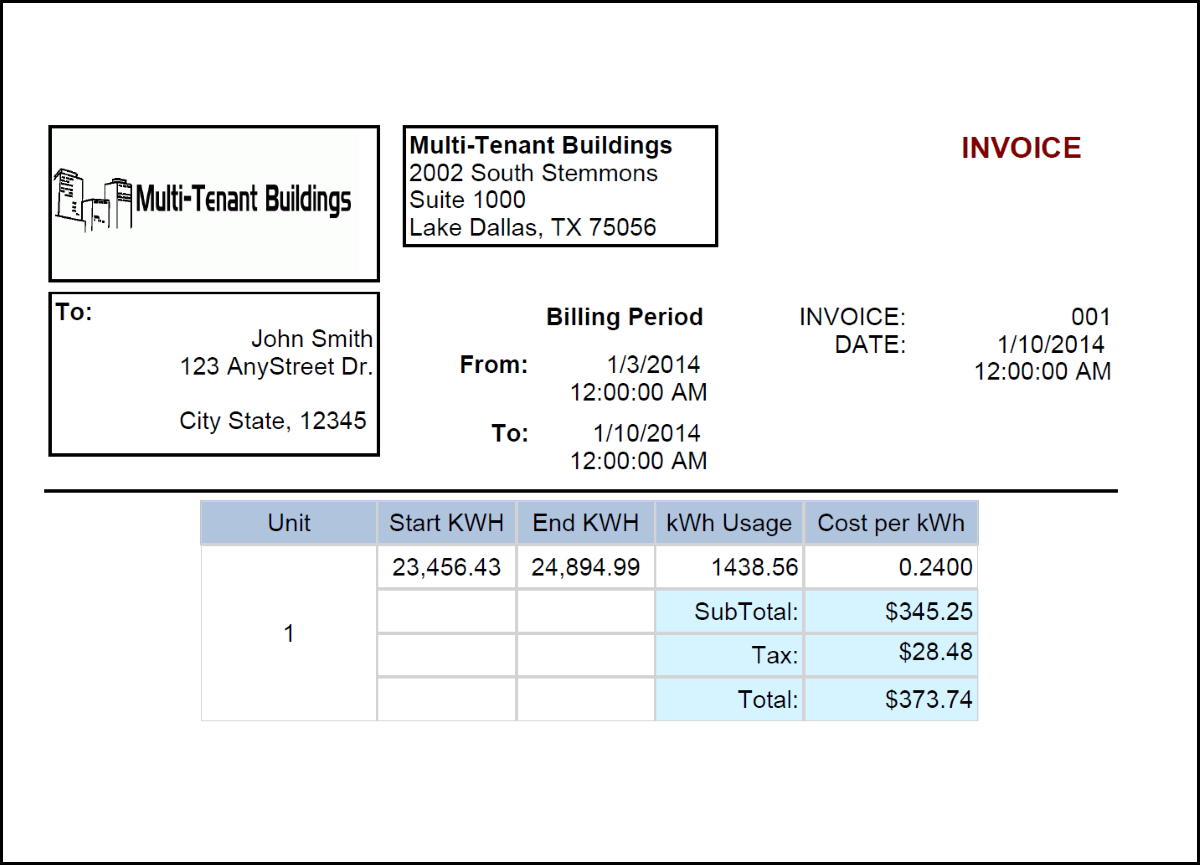Click the Unit column header
Screen dimensions: 1200x865
(x=289, y=523)
